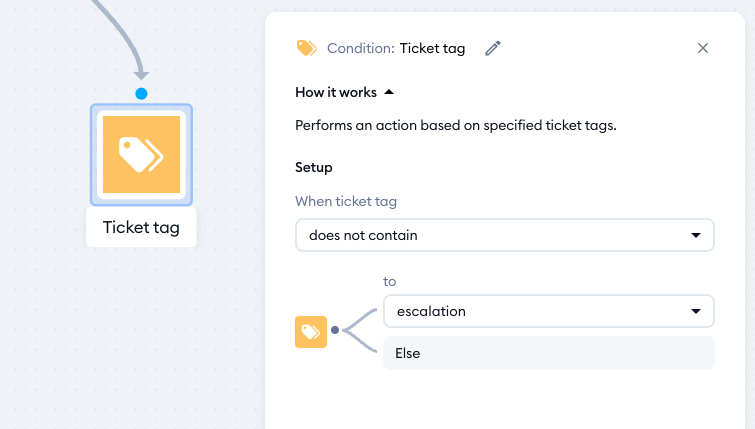Screen dimensions: 755x429
Task: Select the orange Ticket tag node on canvas
Action: click(141, 155)
